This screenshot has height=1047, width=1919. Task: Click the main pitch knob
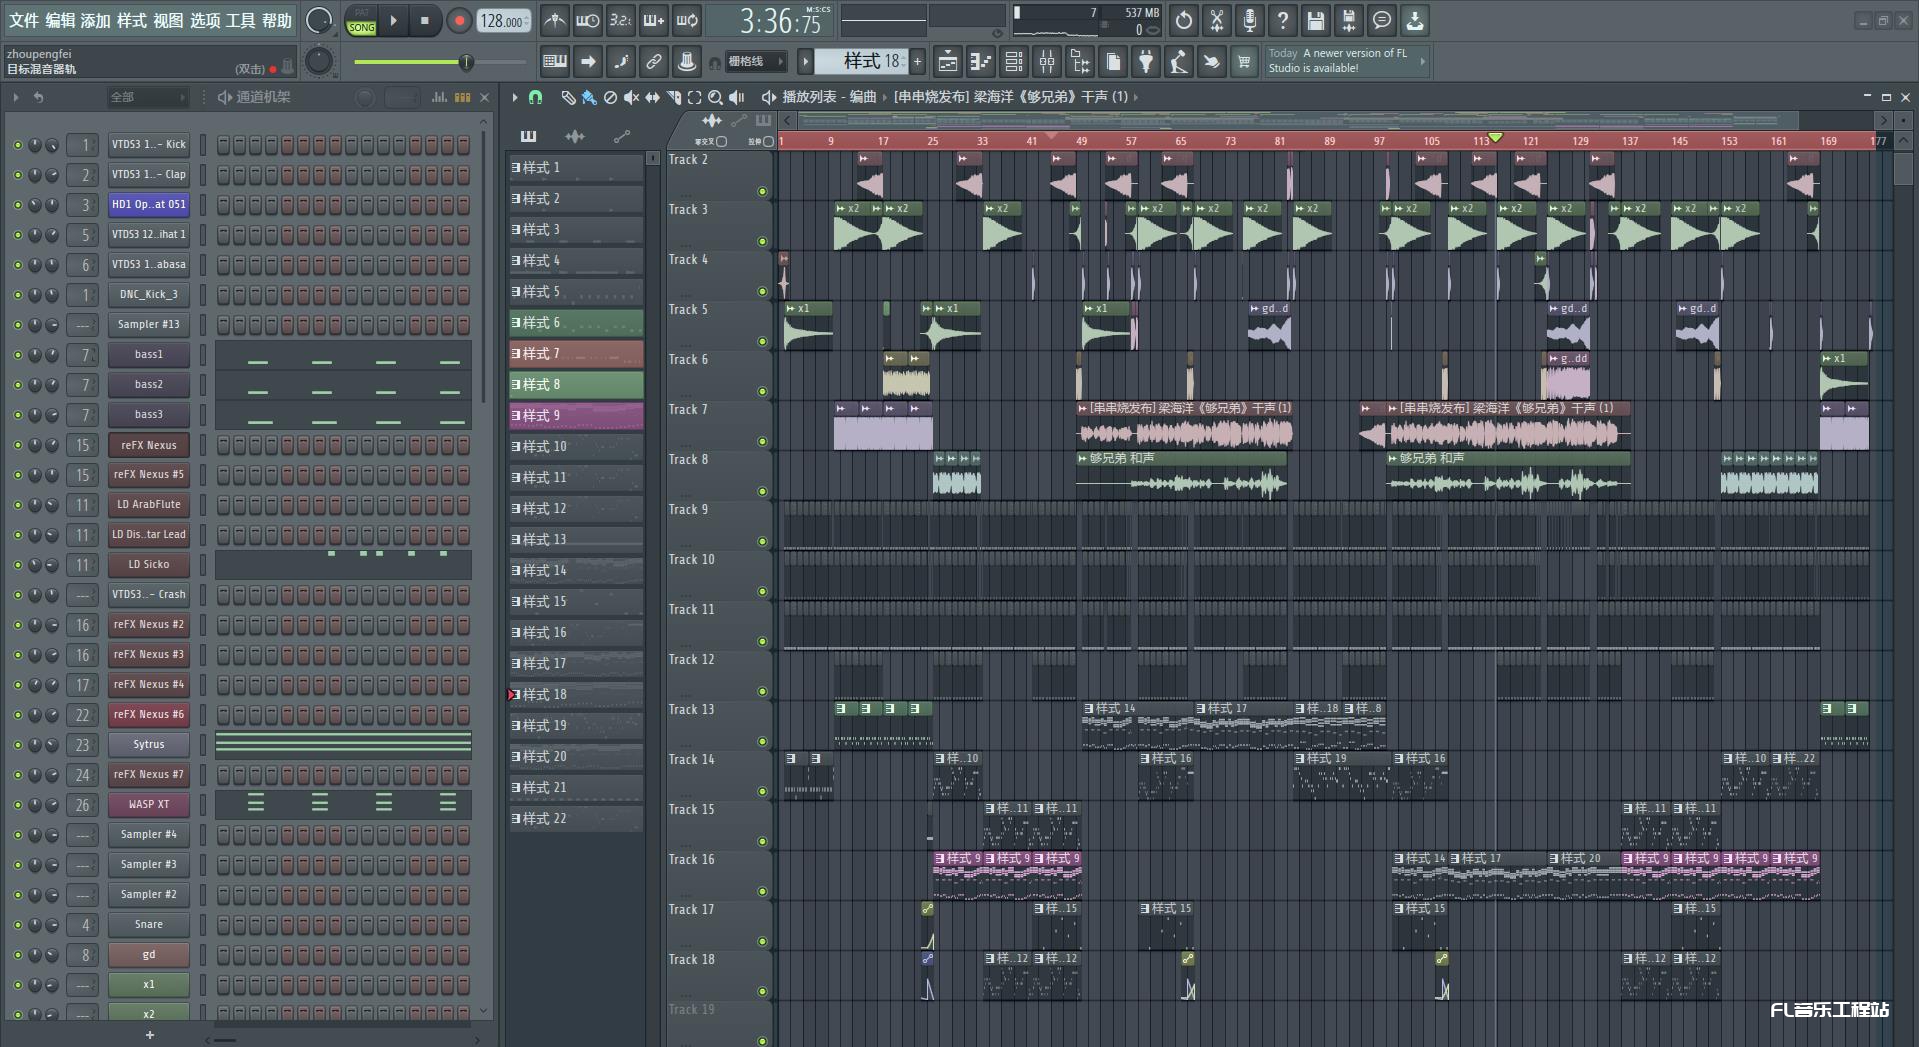pyautogui.click(x=318, y=62)
